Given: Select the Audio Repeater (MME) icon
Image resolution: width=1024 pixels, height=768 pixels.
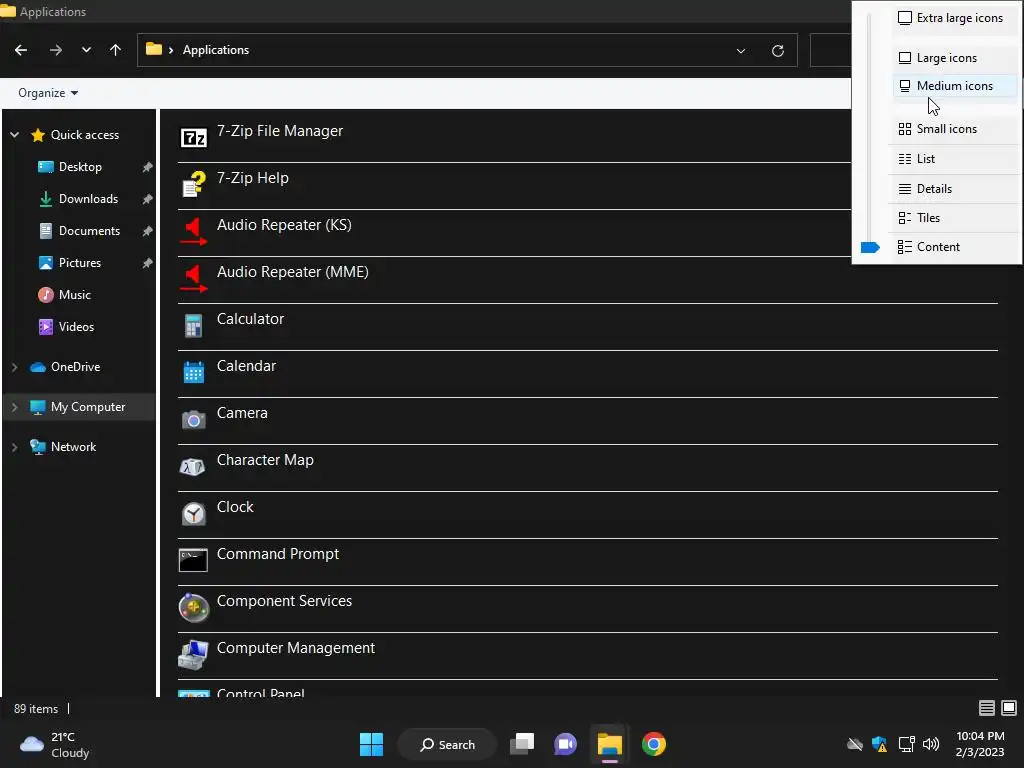Looking at the screenshot, I should tap(193, 279).
